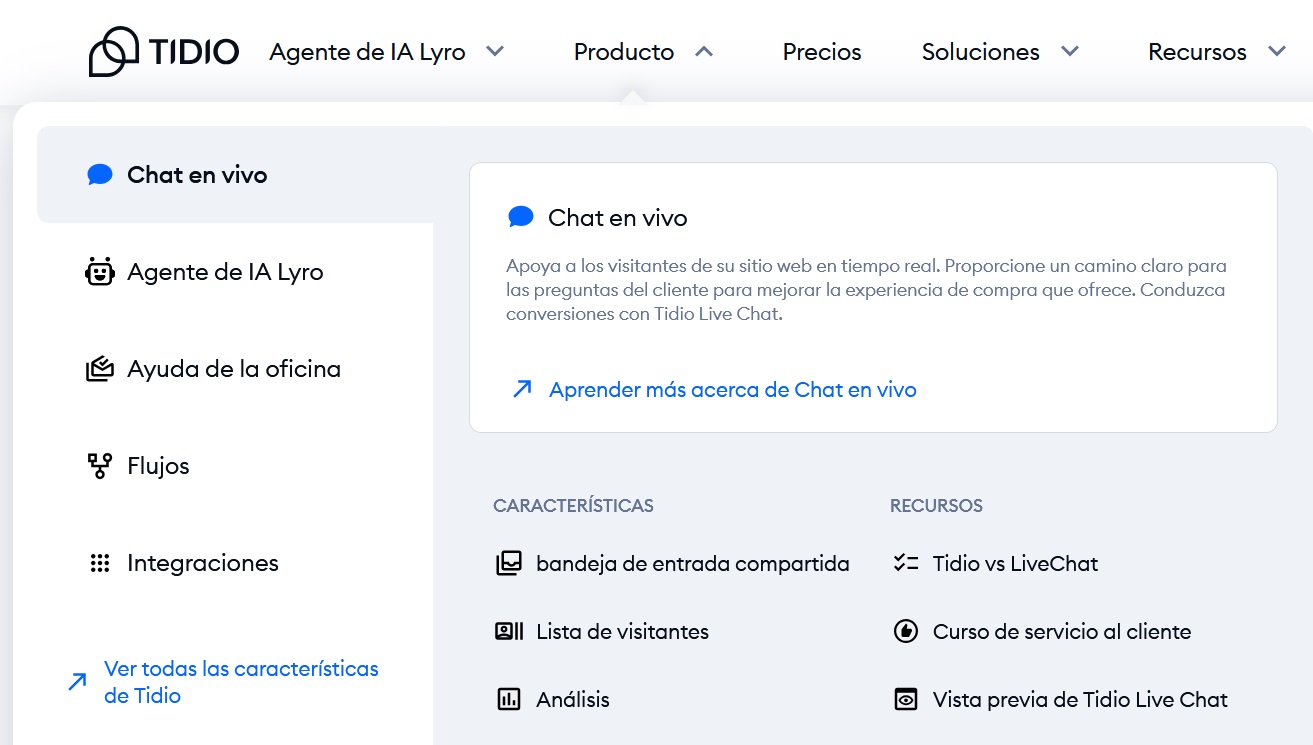
Task: Click the bandeja de entrada compartida inbox icon
Action: (508, 563)
